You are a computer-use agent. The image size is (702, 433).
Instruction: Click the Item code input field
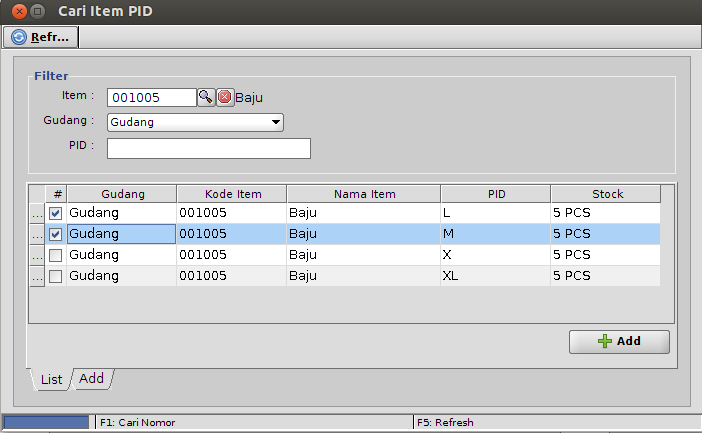click(151, 97)
